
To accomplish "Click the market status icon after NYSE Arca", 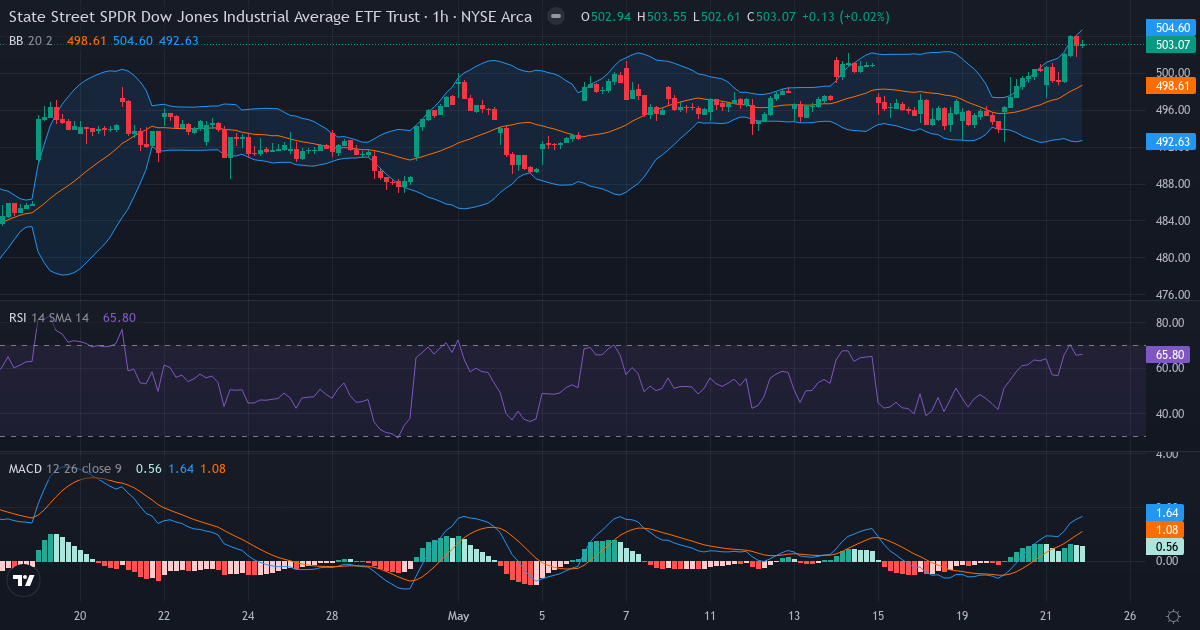I will click(556, 17).
